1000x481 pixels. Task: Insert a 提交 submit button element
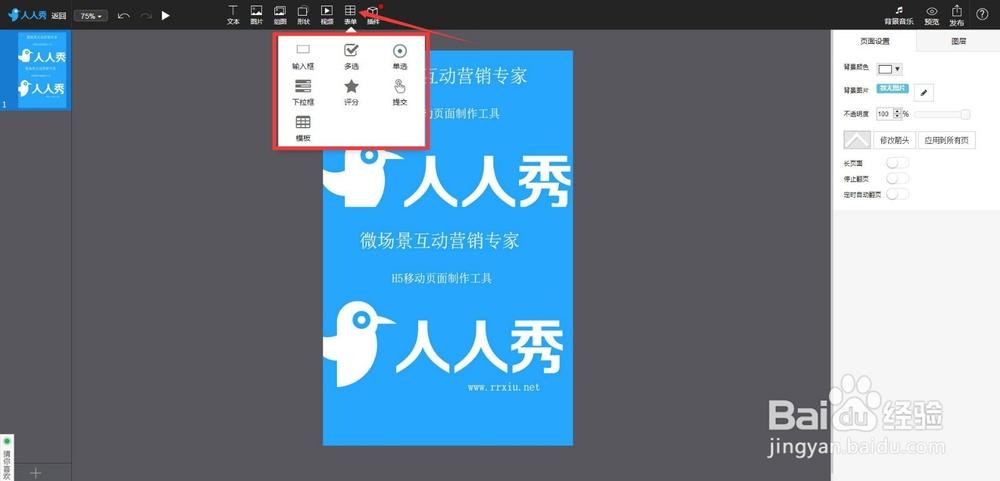pyautogui.click(x=400, y=92)
